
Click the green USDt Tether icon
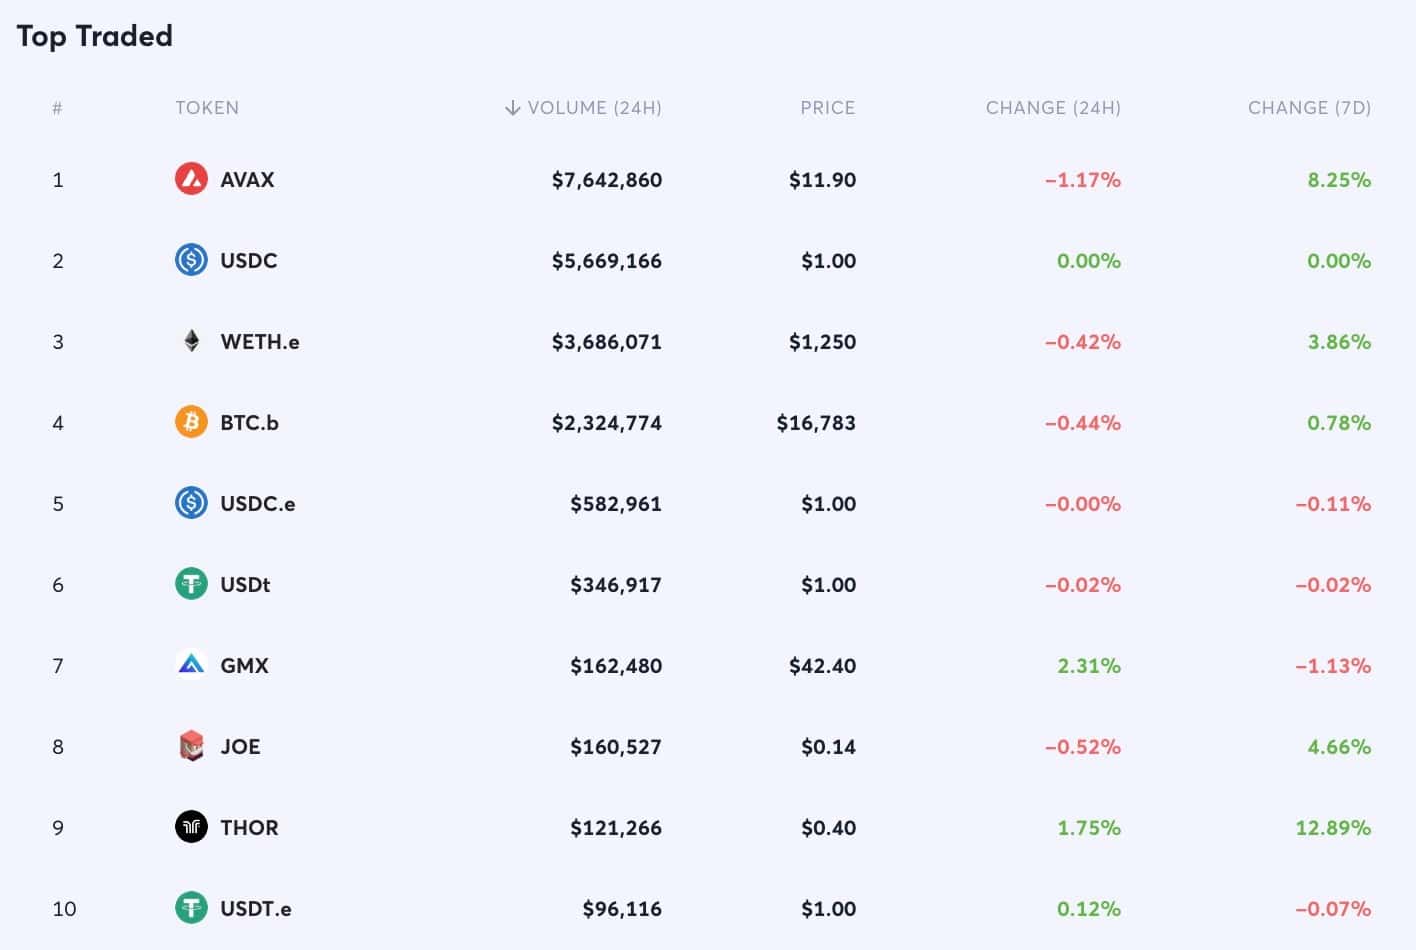click(x=191, y=584)
